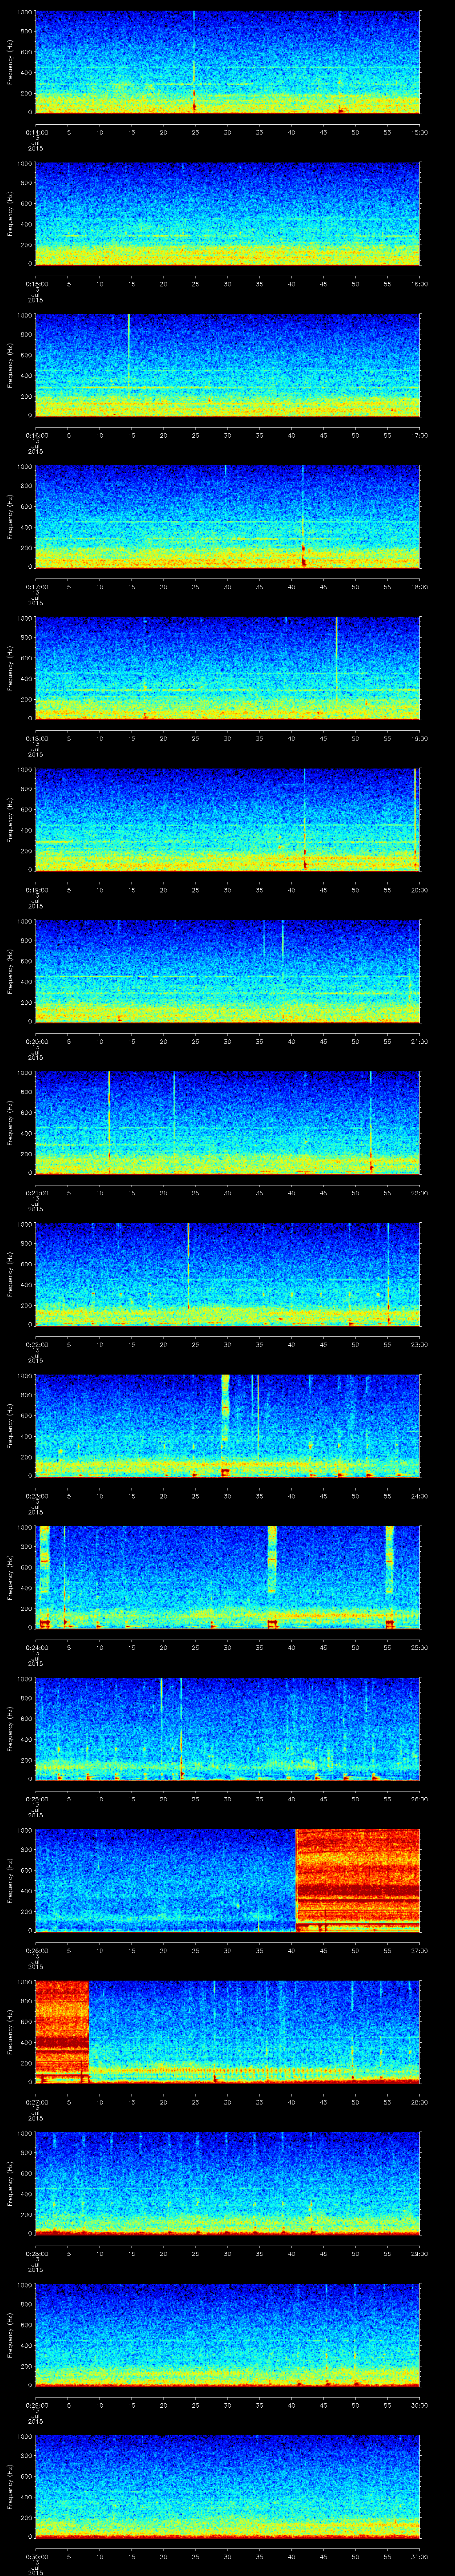455x2576 pixels.
Task: Select the burst near 37s in 0:24:00 spectrogram
Action: tap(272, 1560)
